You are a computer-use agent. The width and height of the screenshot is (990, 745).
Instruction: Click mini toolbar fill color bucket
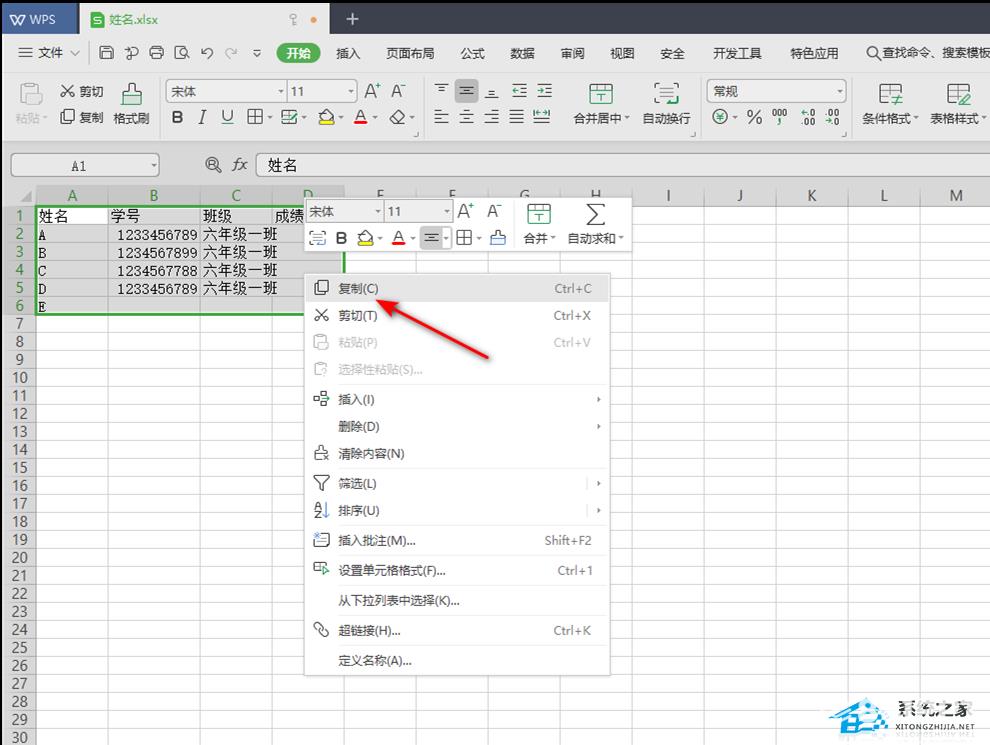[x=365, y=238]
